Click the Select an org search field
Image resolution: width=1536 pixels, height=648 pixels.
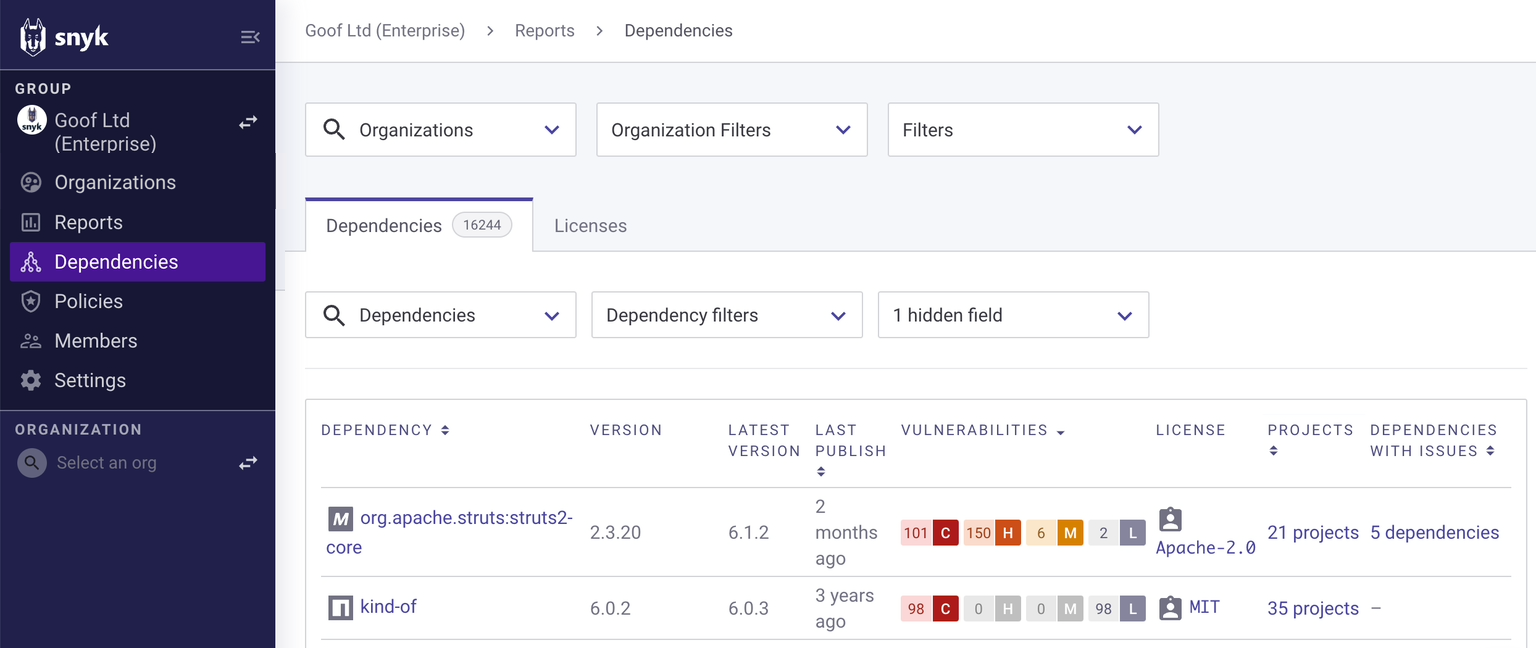click(x=106, y=463)
